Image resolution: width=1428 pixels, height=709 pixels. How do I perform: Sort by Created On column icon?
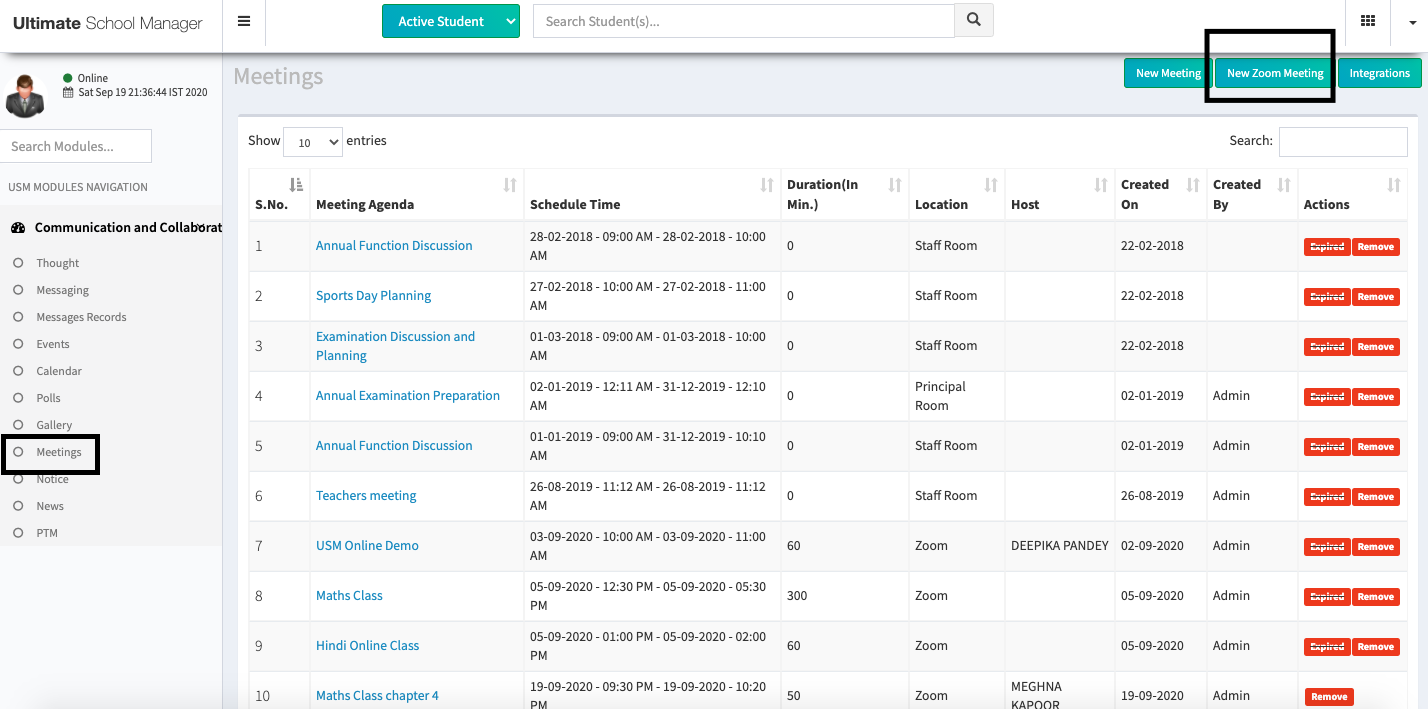(1193, 184)
